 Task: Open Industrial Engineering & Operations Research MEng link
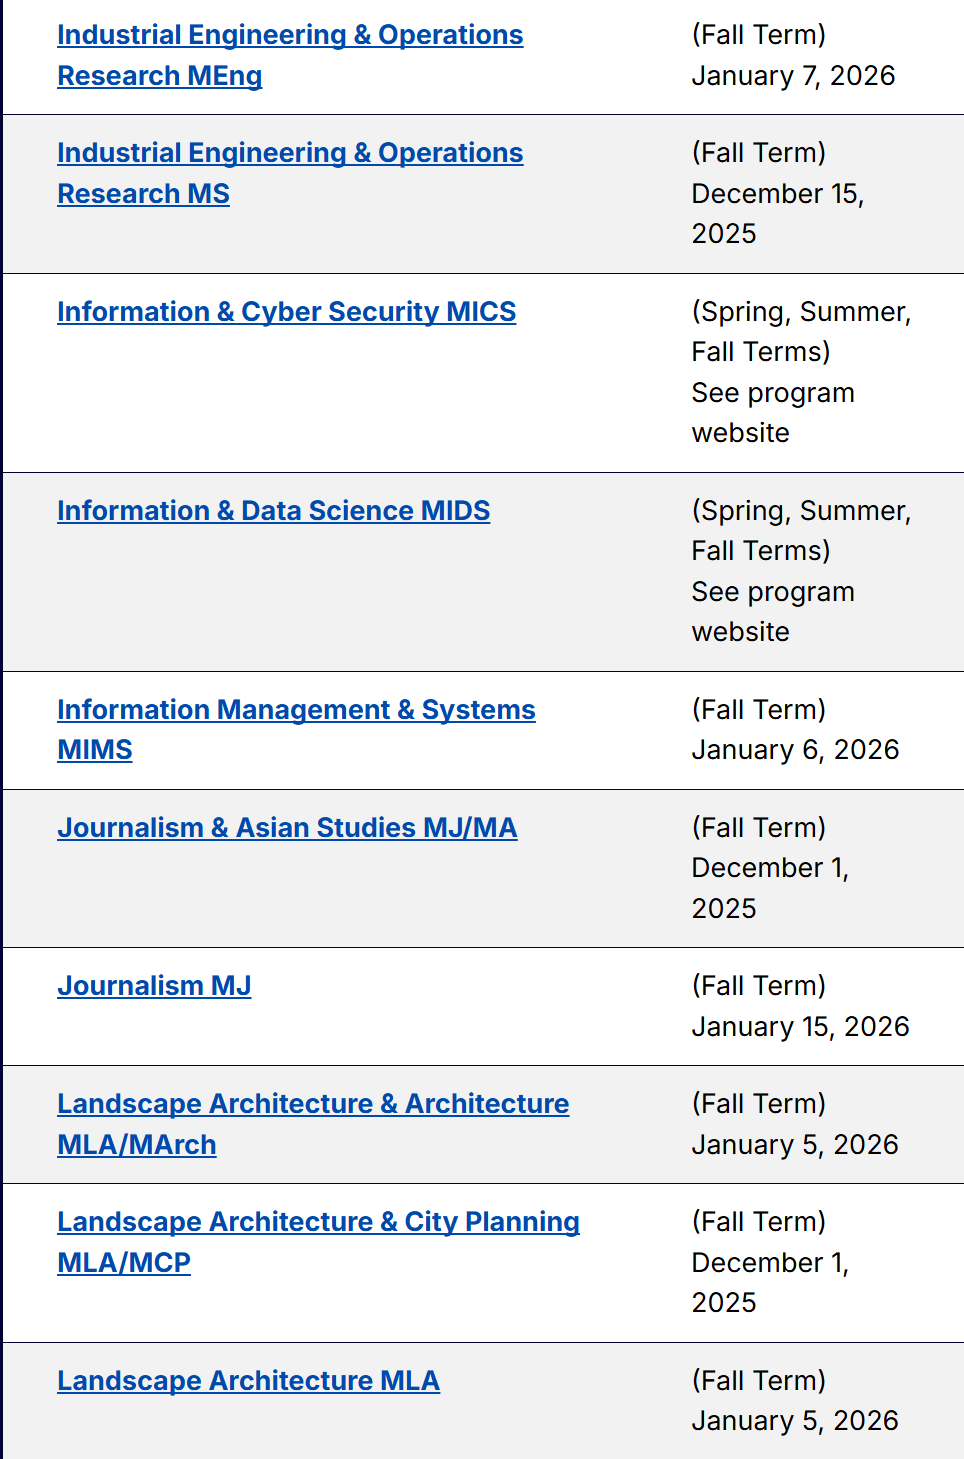[290, 35]
